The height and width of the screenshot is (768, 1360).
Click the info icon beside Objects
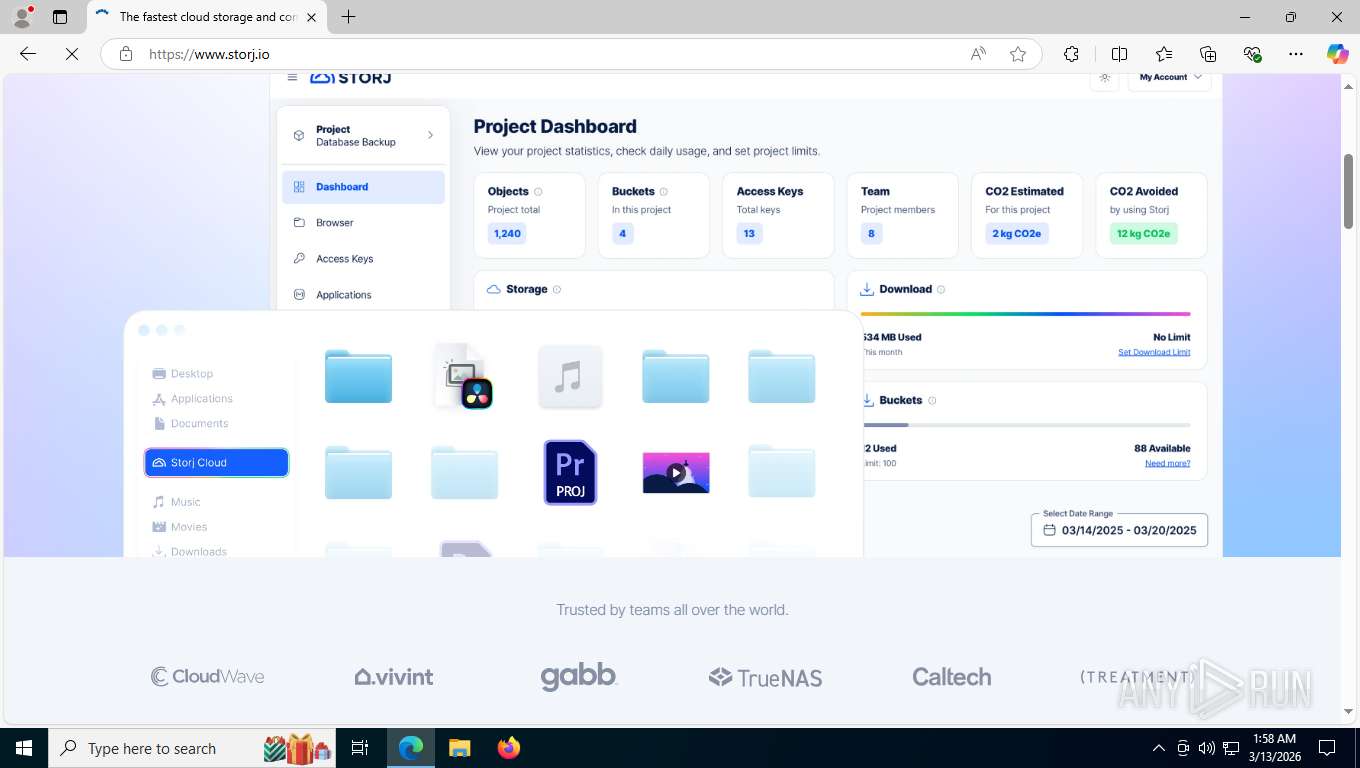[x=538, y=192]
